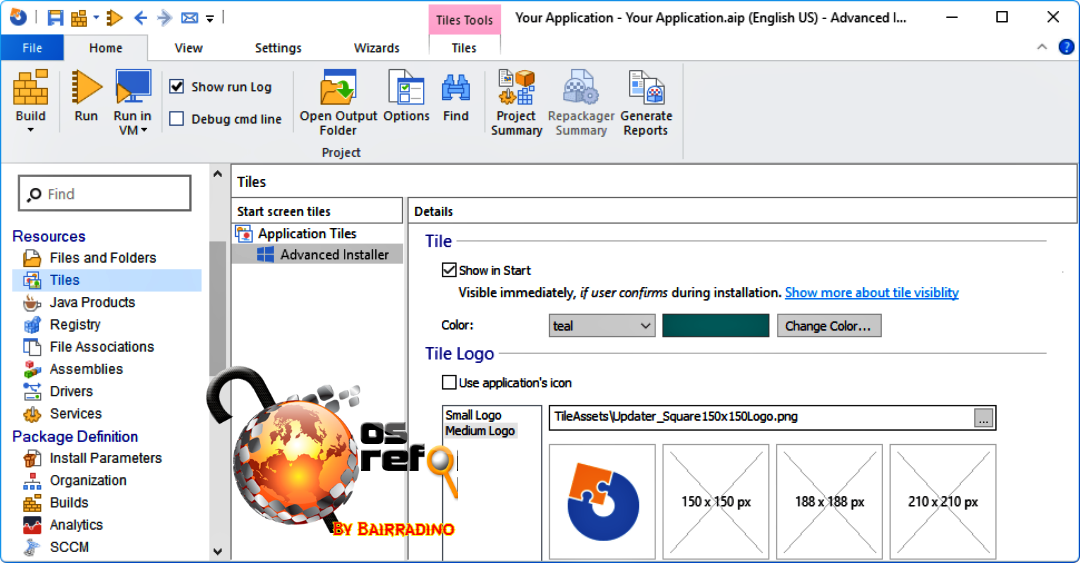1080x563 pixels.
Task: Run the project with Run icon
Action: (86, 88)
